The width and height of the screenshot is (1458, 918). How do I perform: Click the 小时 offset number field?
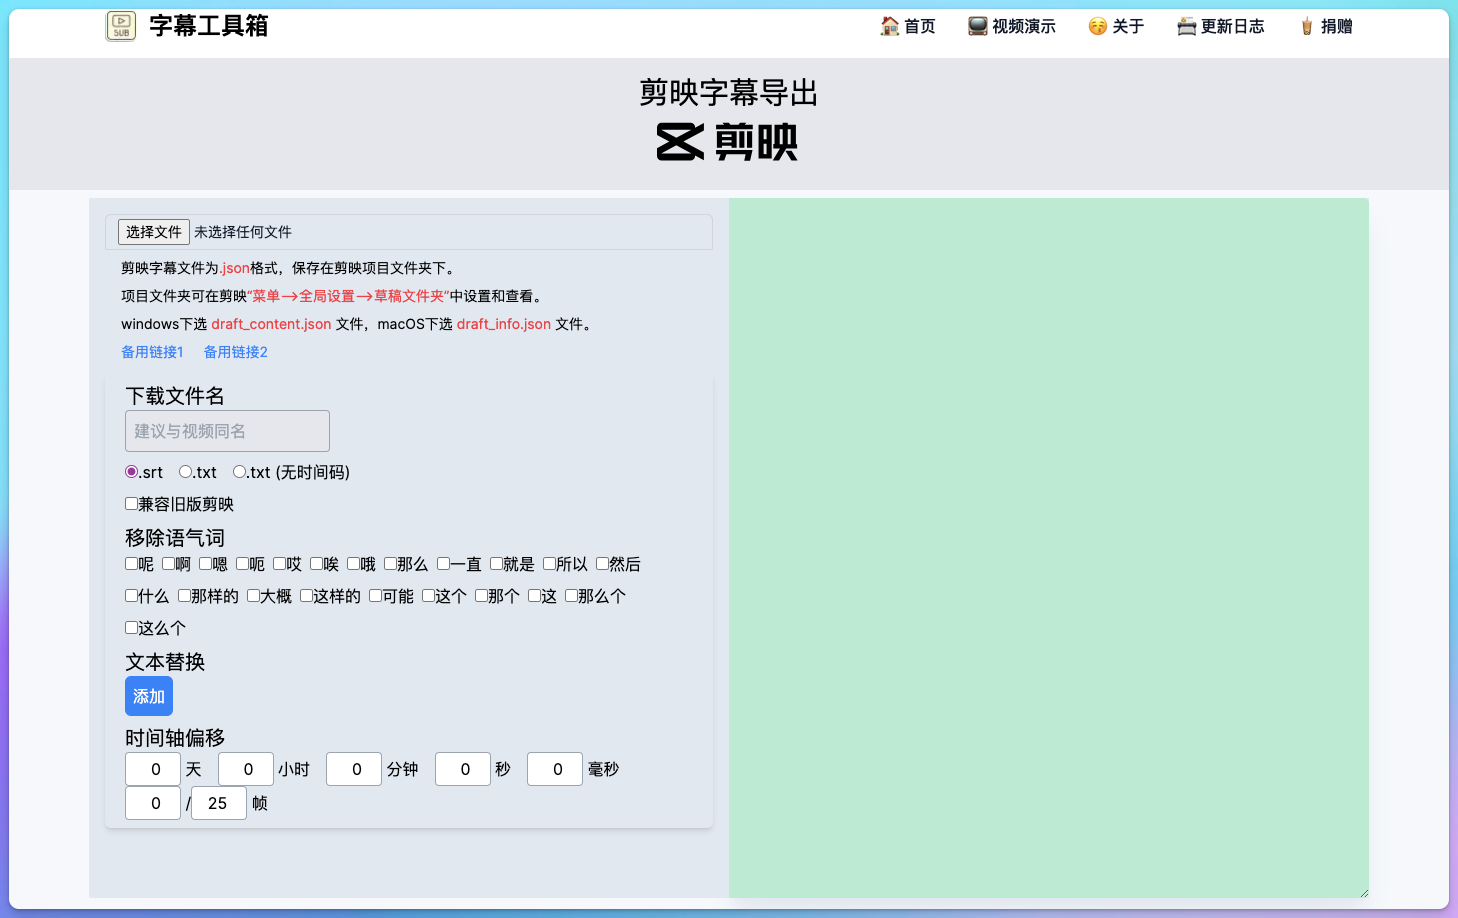tap(246, 769)
